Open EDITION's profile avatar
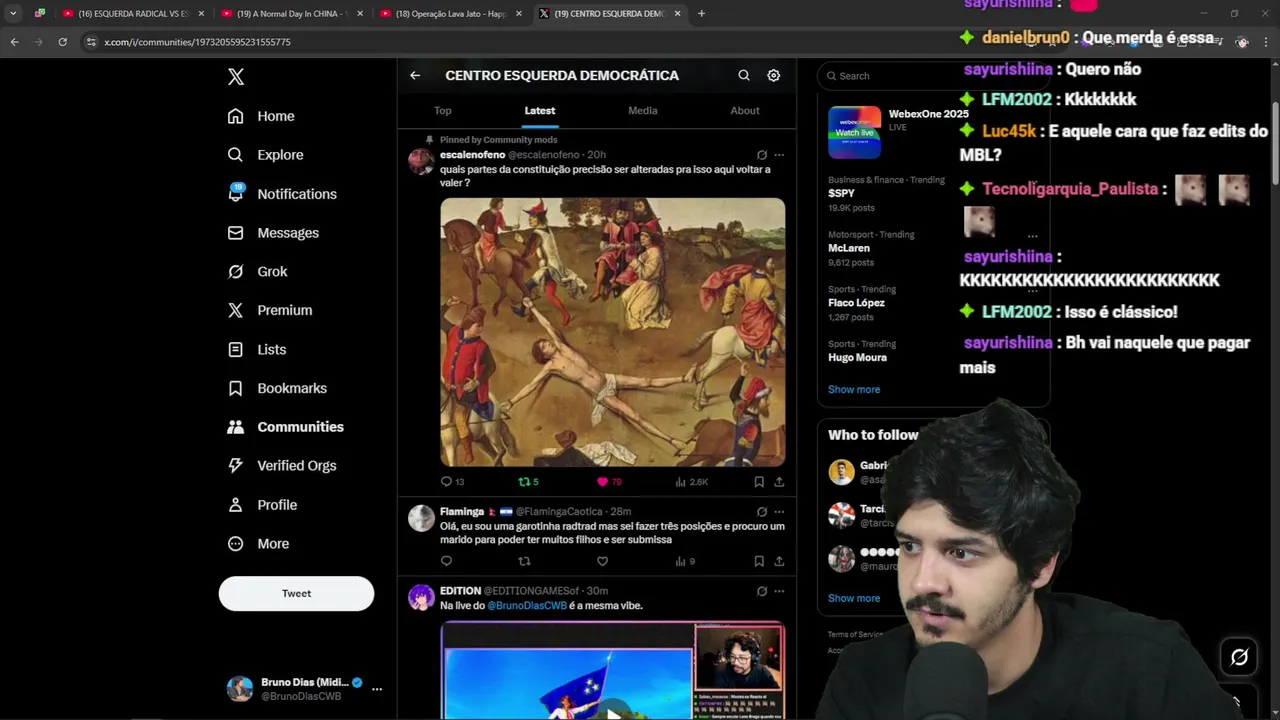Viewport: 1280px width, 720px height. pyautogui.click(x=421, y=598)
